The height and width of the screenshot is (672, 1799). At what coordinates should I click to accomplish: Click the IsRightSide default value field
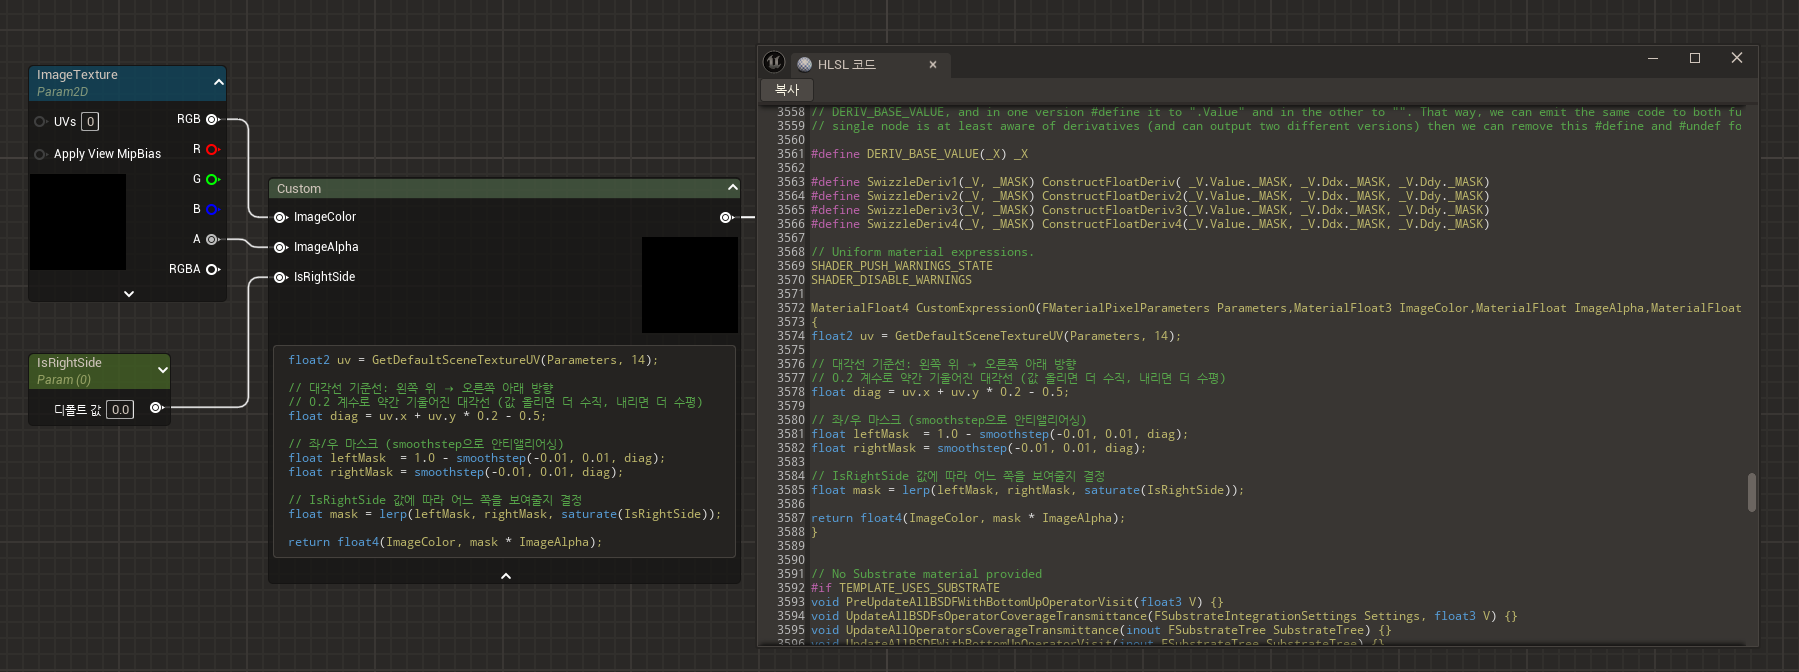click(x=120, y=409)
